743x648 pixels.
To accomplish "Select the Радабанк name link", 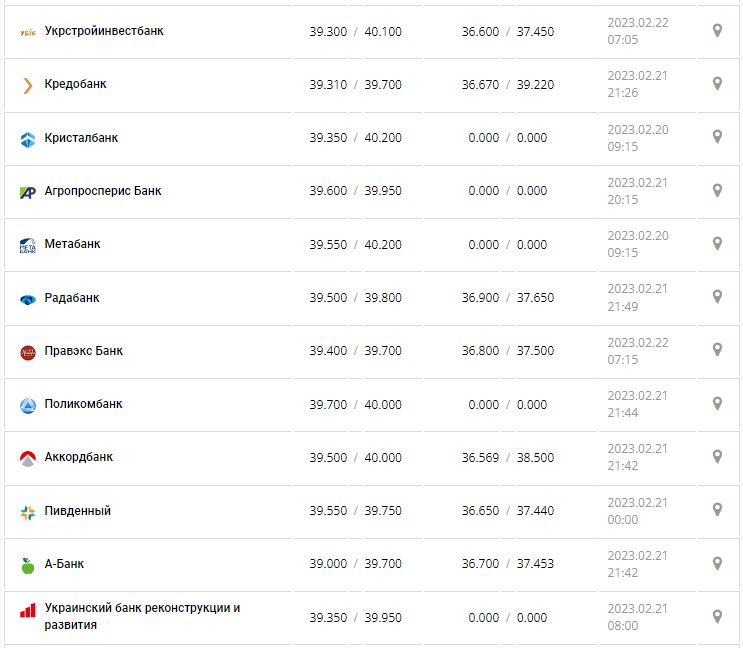I will coord(72,298).
